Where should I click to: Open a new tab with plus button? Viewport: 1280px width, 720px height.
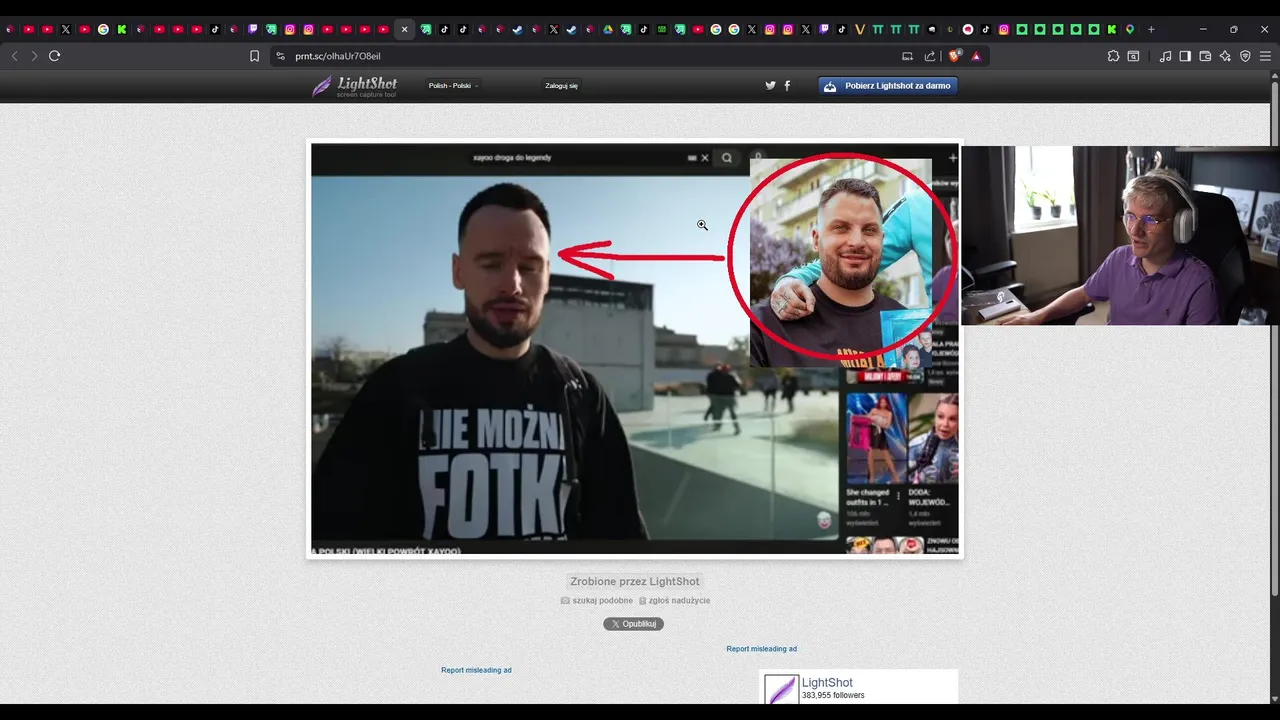pyautogui.click(x=1151, y=30)
